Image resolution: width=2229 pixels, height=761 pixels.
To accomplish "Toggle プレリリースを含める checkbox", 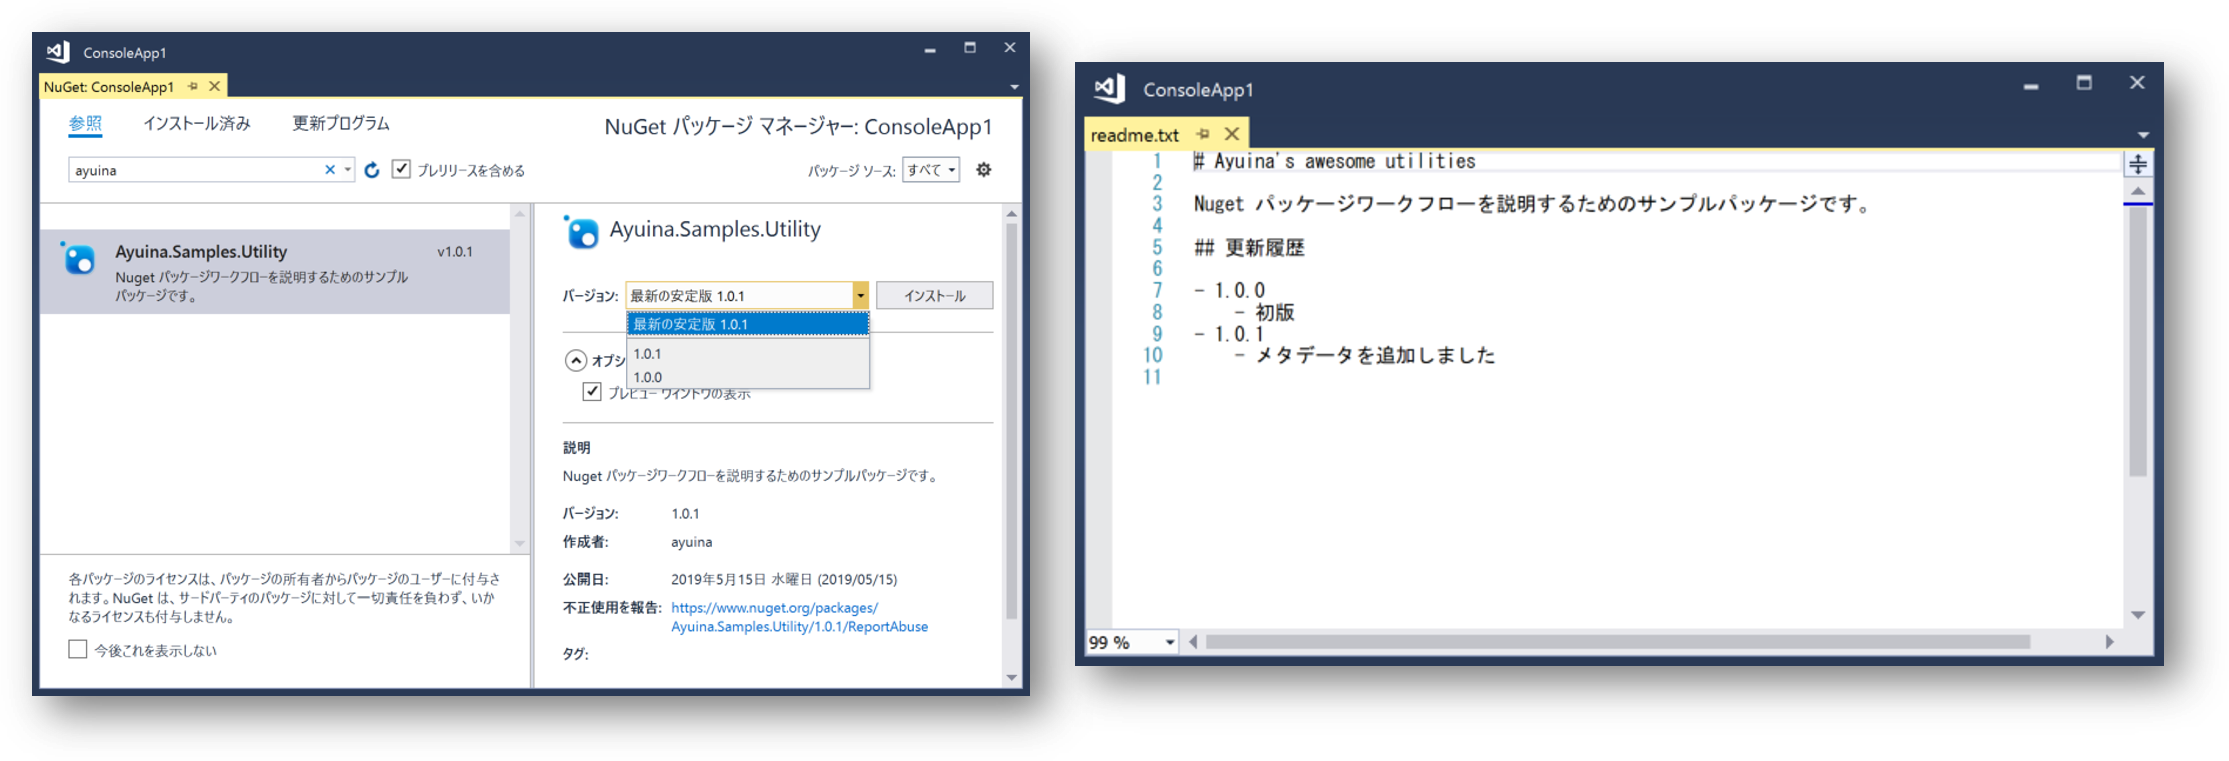I will click(x=401, y=169).
